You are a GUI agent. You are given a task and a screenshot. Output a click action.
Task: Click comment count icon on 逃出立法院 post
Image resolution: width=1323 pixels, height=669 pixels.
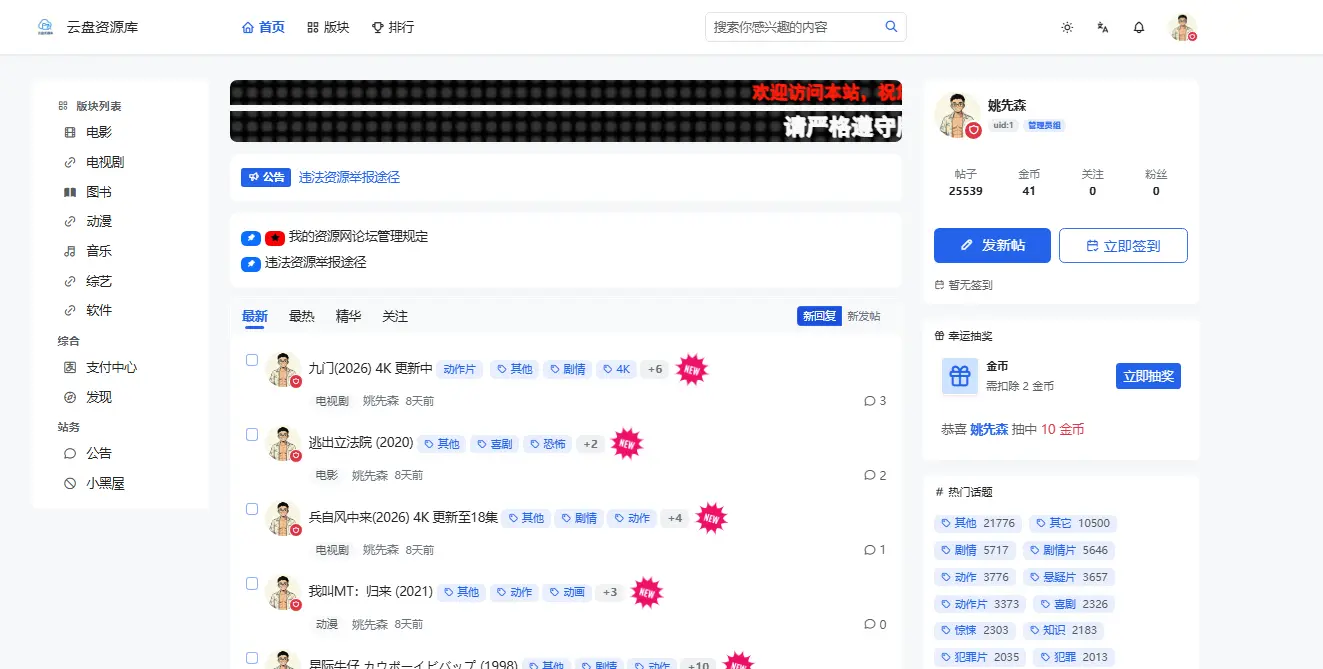[x=869, y=475]
